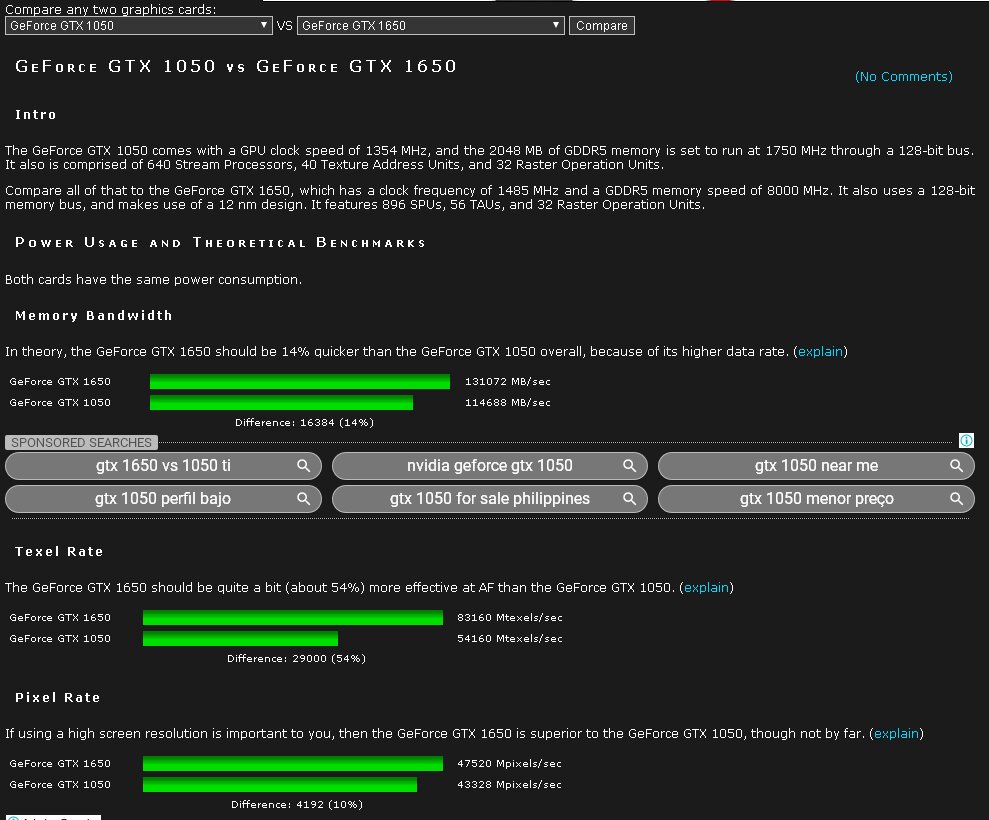Open the GeForce GTX 1050 dropdown
This screenshot has height=820, width=989.
click(138, 26)
